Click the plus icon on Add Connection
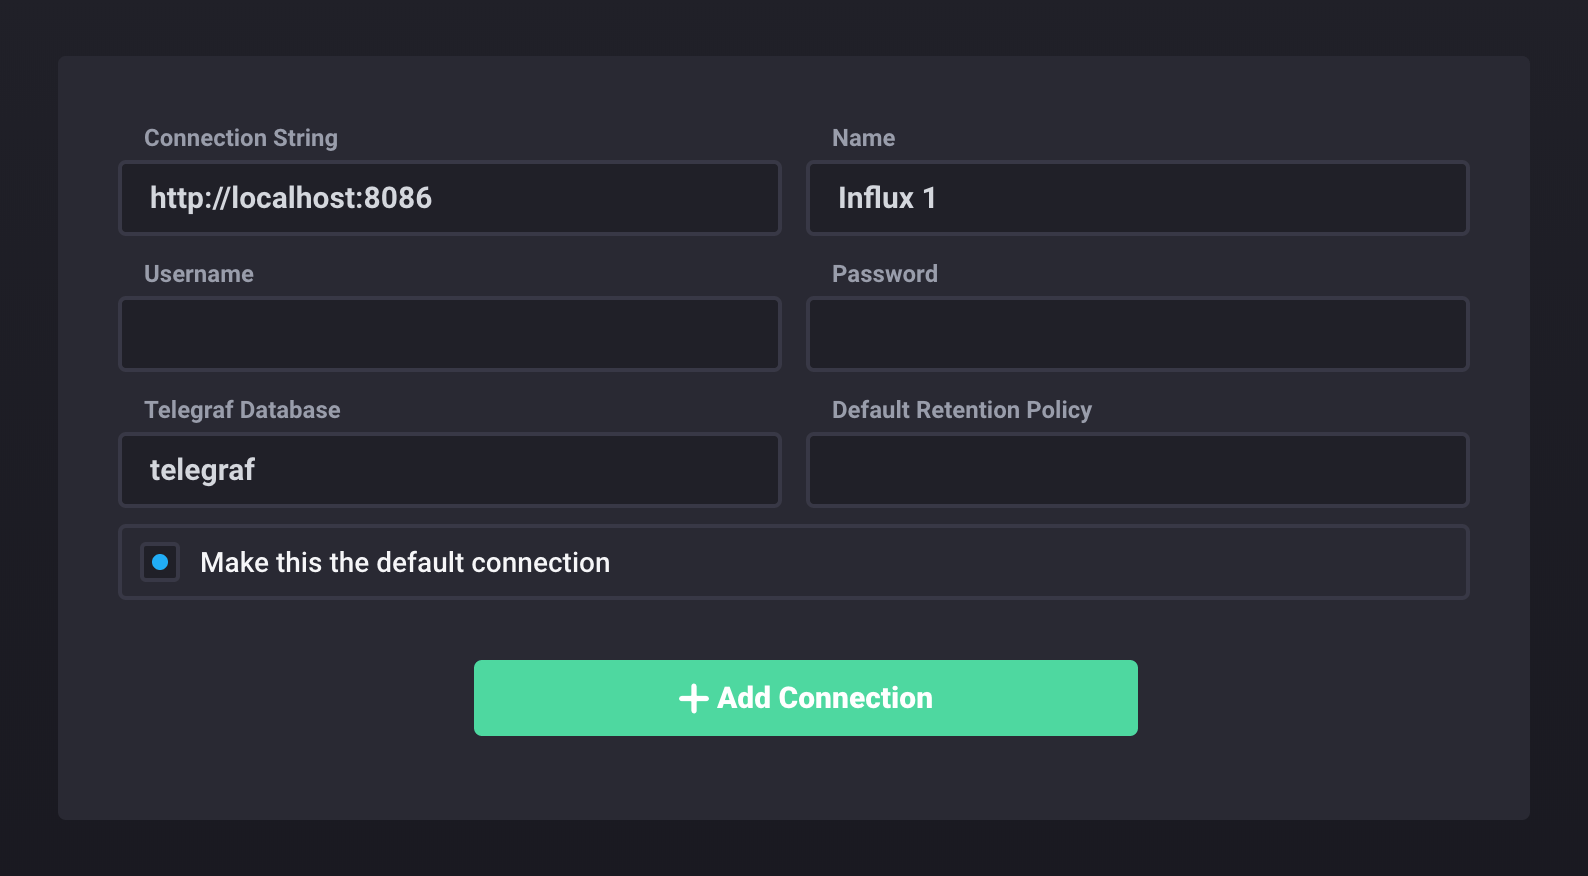 pos(693,698)
